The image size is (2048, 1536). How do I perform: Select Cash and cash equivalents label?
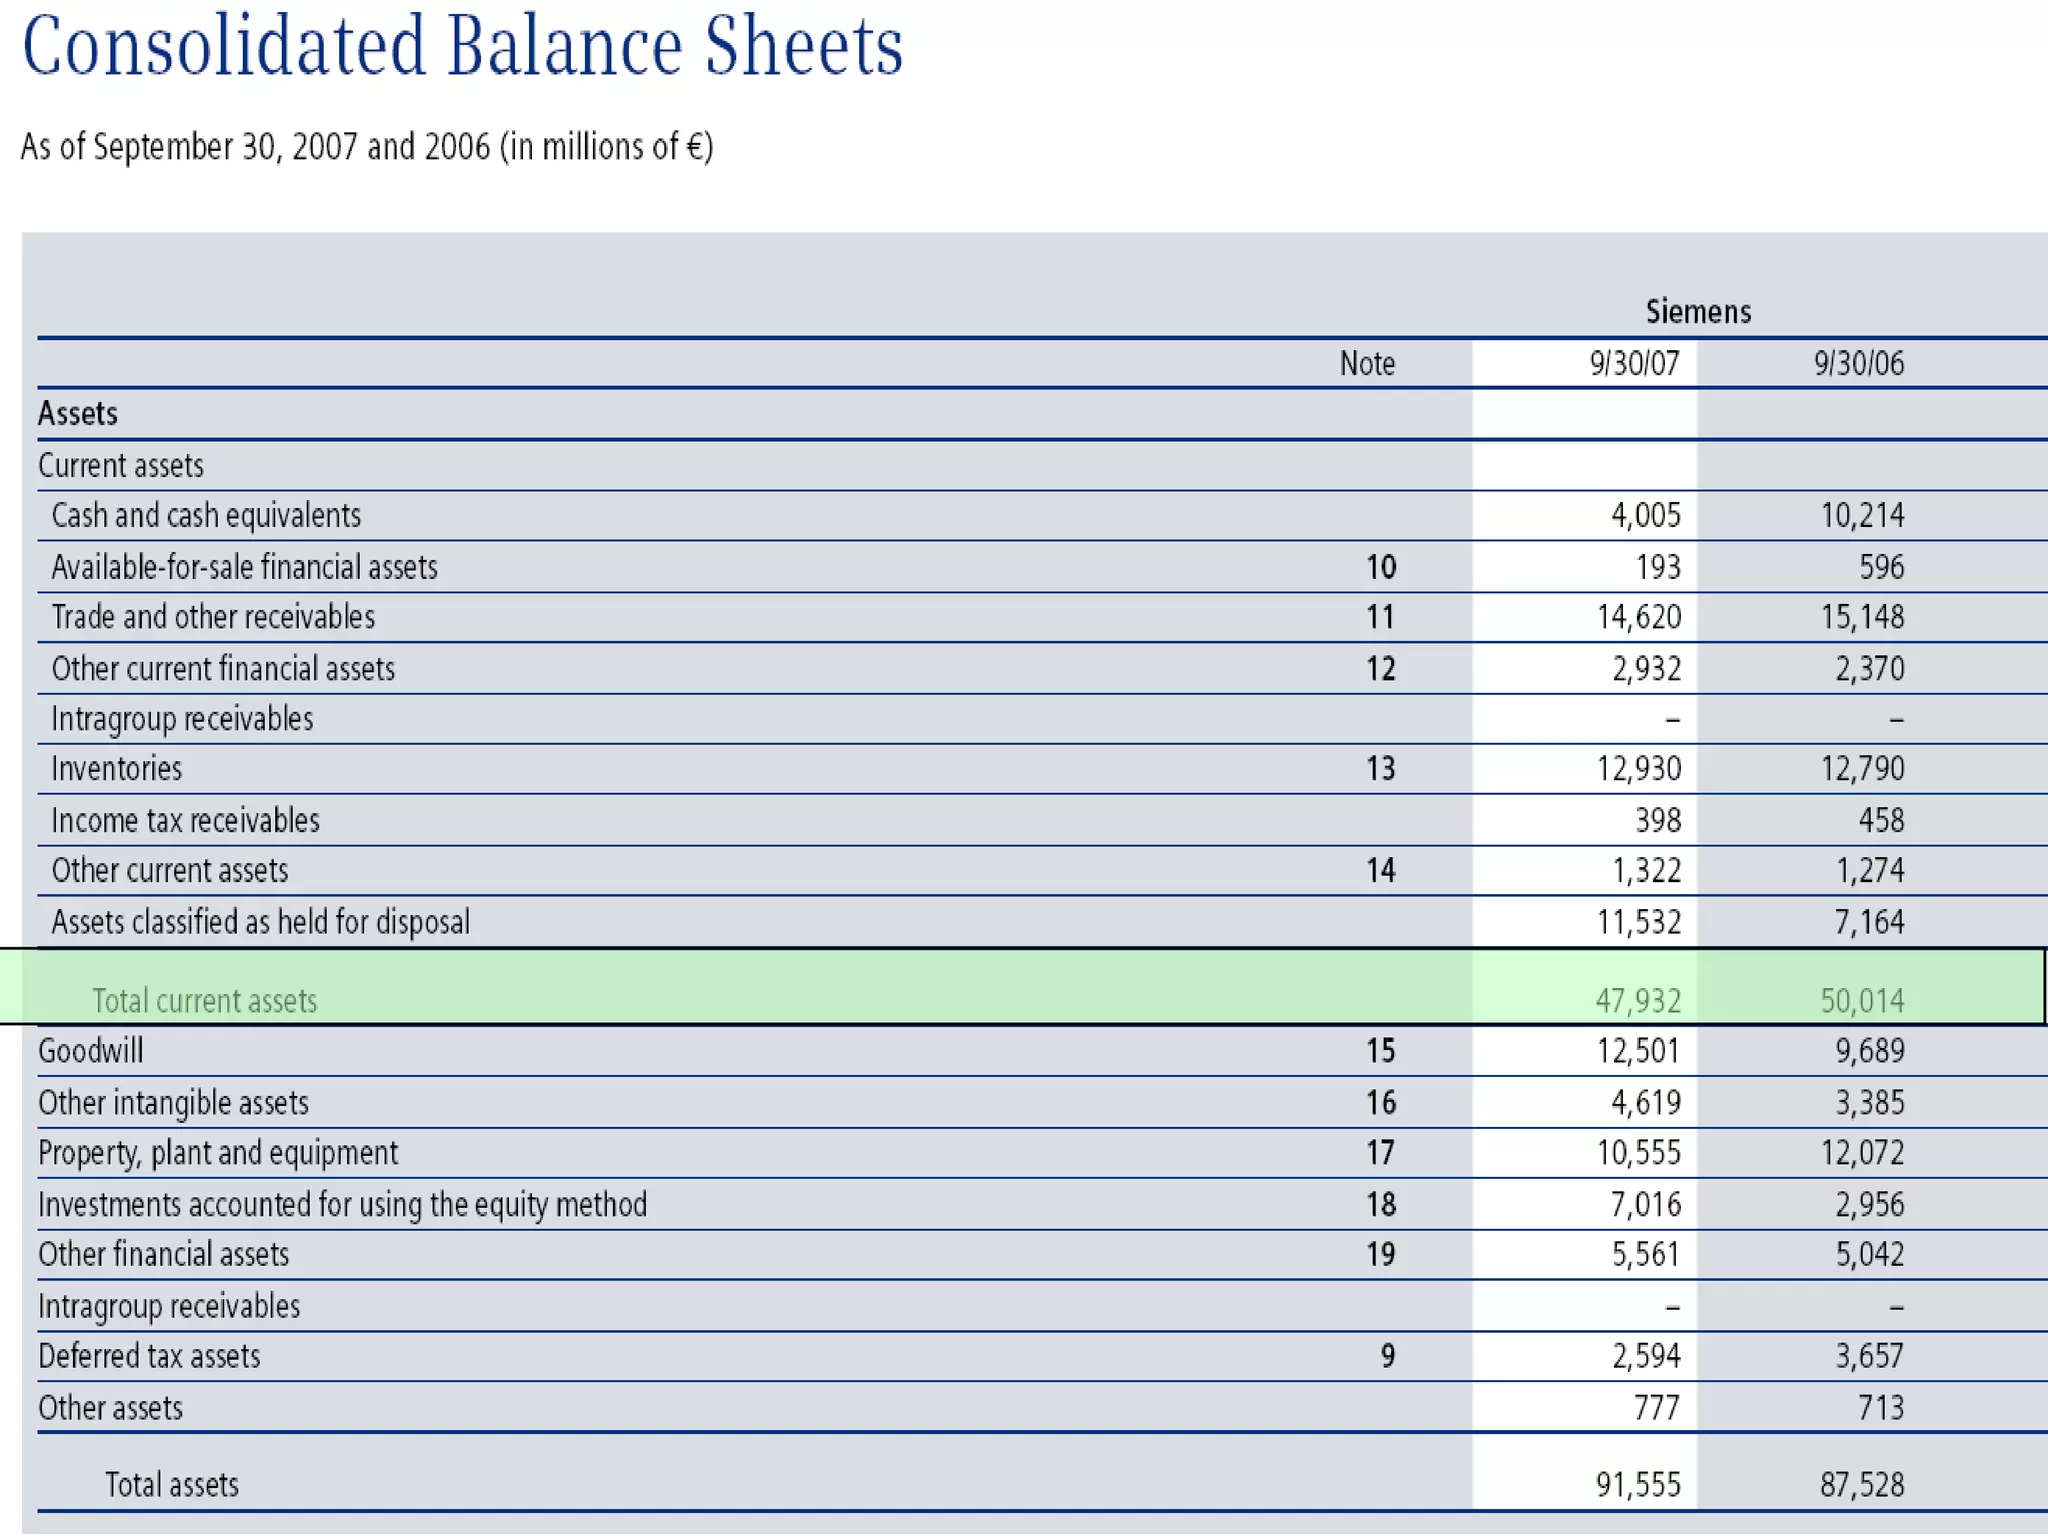pos(206,515)
